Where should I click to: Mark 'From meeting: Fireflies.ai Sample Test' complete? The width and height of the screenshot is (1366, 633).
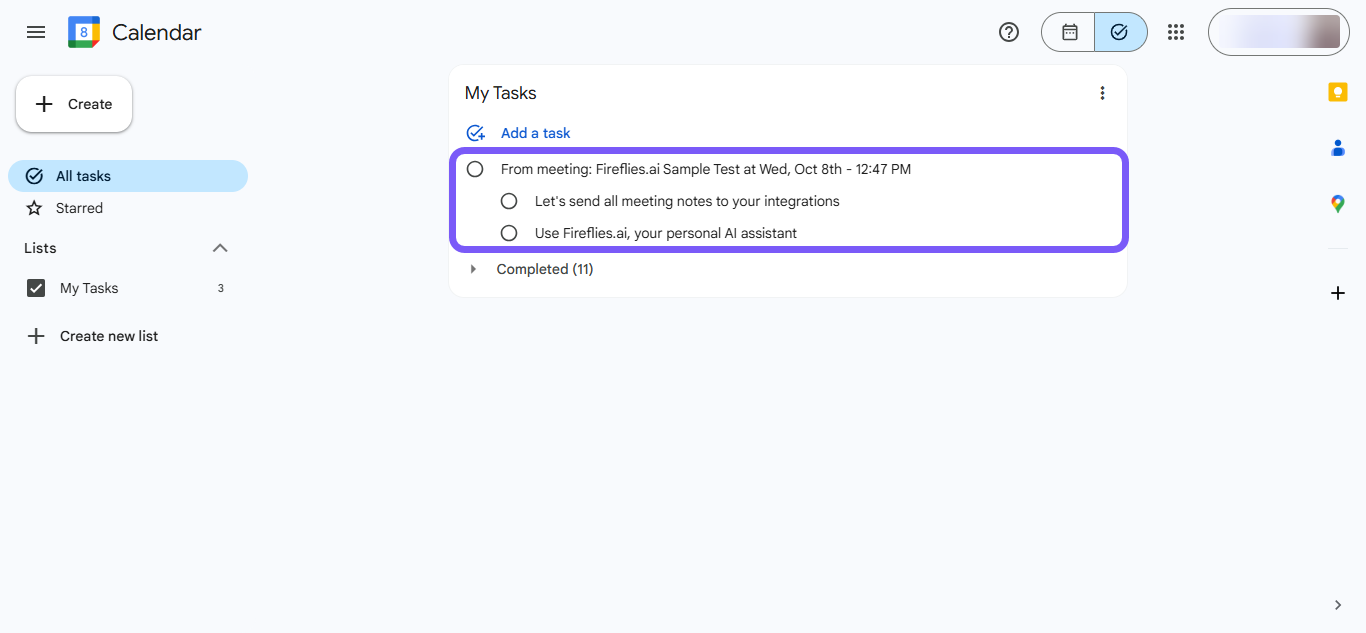[x=475, y=169]
